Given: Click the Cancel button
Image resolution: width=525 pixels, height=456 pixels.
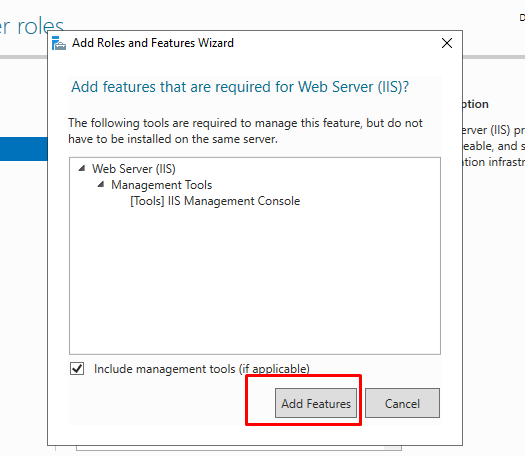Looking at the screenshot, I should pyautogui.click(x=402, y=403).
